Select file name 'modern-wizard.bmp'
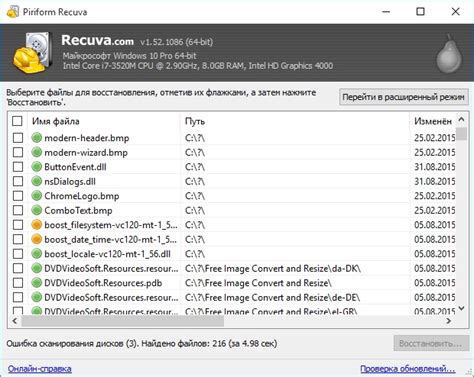 [86, 153]
